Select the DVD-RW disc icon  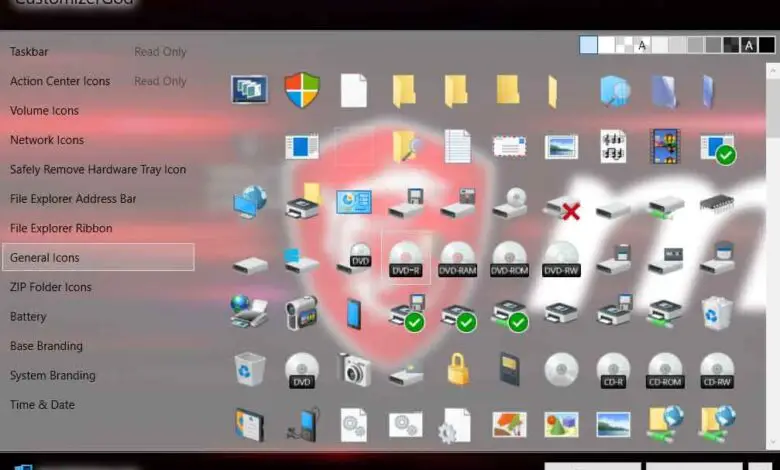[562, 259]
